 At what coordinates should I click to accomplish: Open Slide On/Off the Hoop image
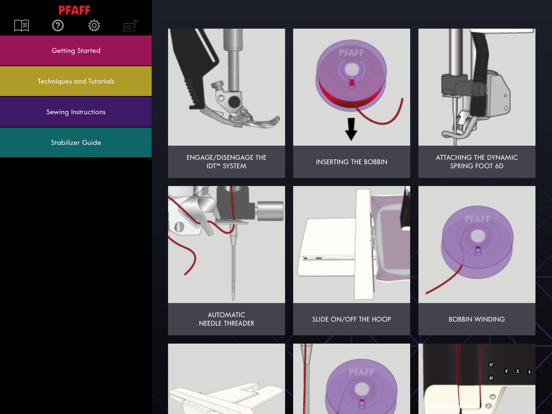(x=351, y=244)
